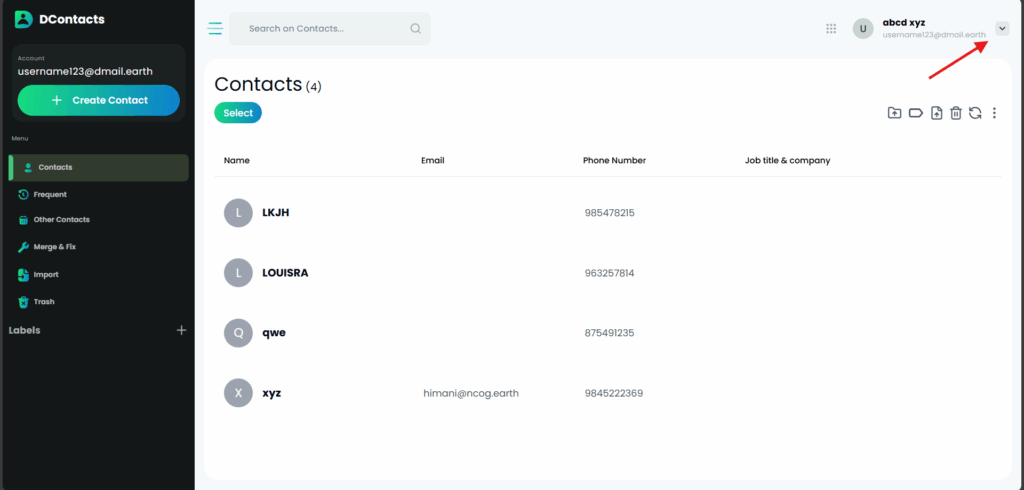1024x490 pixels.
Task: Expand the account dropdown arrow
Action: point(1002,29)
